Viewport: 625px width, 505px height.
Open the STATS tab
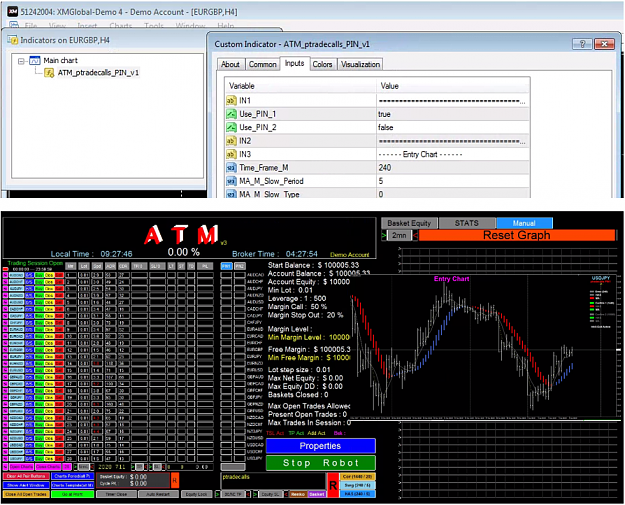pyautogui.click(x=466, y=223)
